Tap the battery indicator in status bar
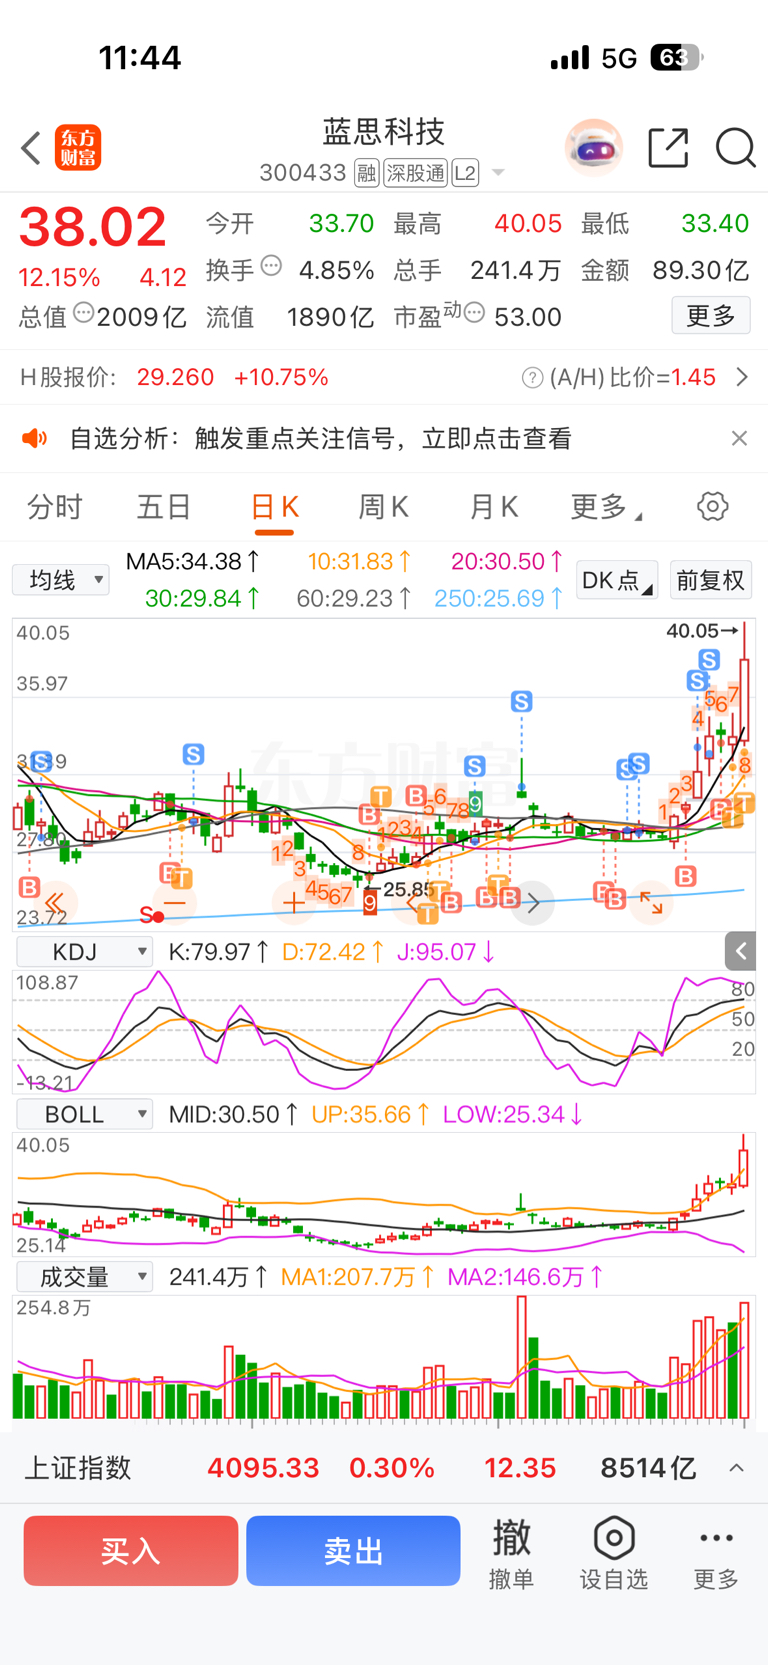The width and height of the screenshot is (769, 1665). point(676,58)
